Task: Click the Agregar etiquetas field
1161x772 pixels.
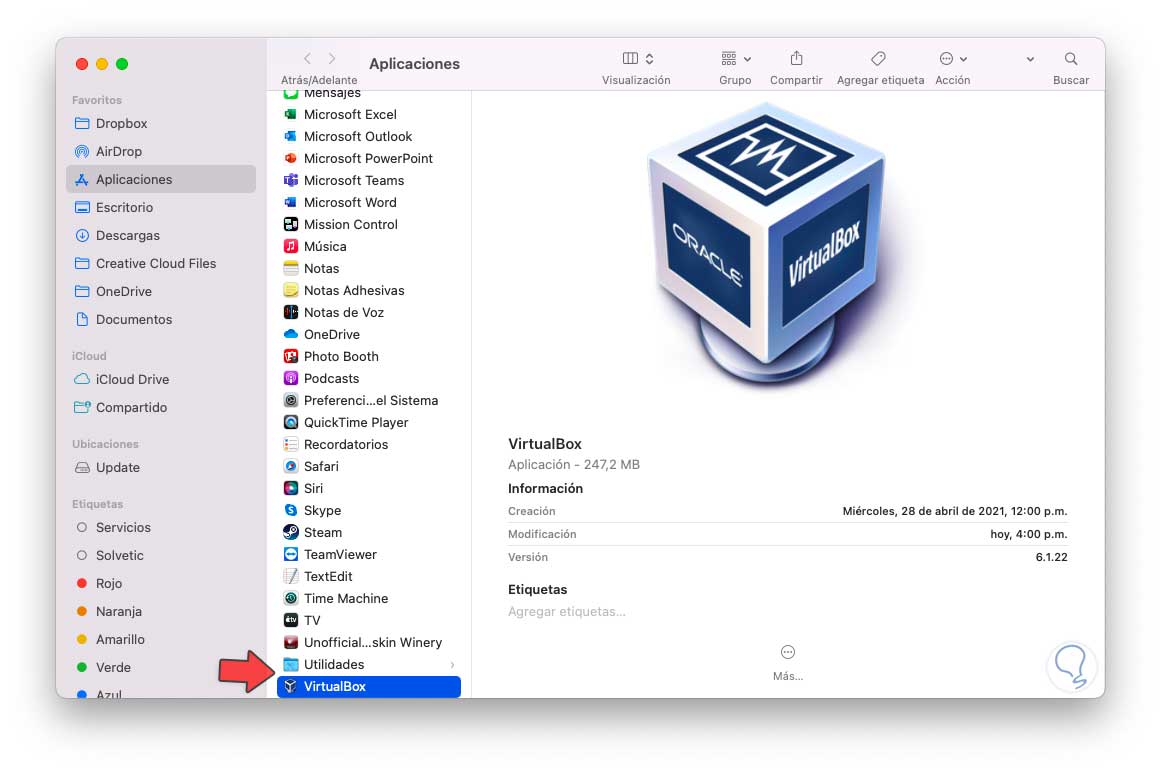Action: (567, 611)
